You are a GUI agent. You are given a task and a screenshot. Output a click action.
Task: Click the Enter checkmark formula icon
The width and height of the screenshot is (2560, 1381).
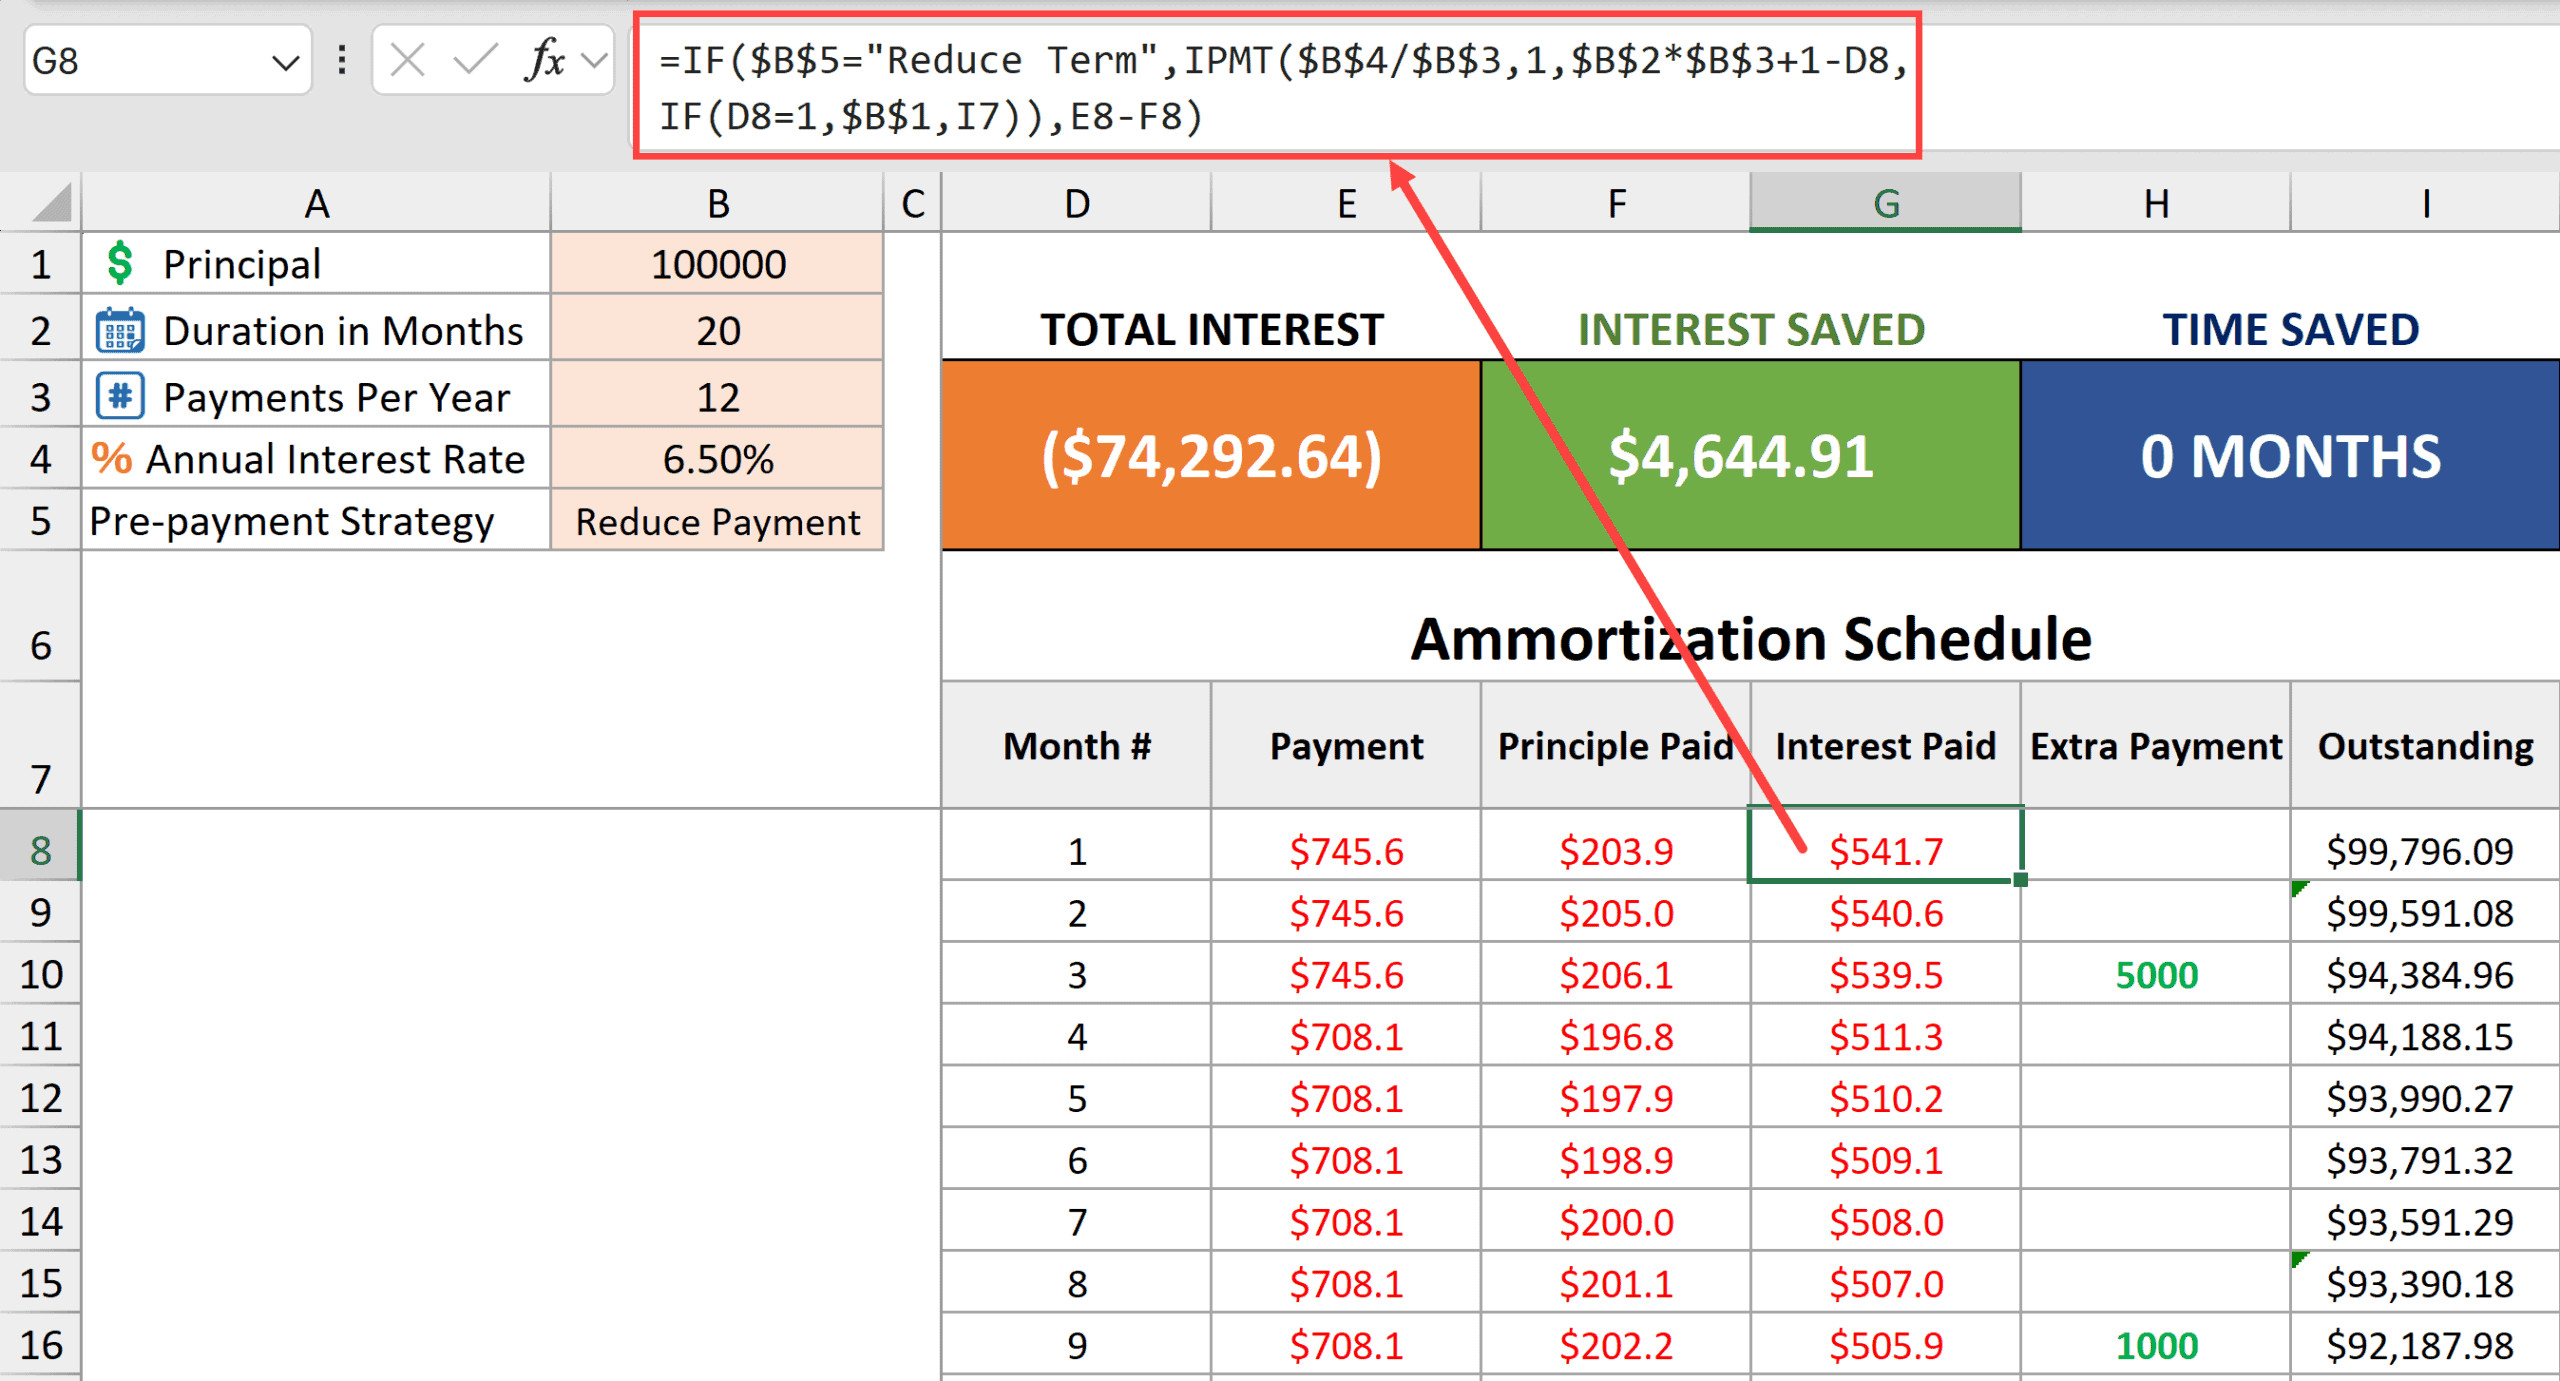[x=475, y=61]
